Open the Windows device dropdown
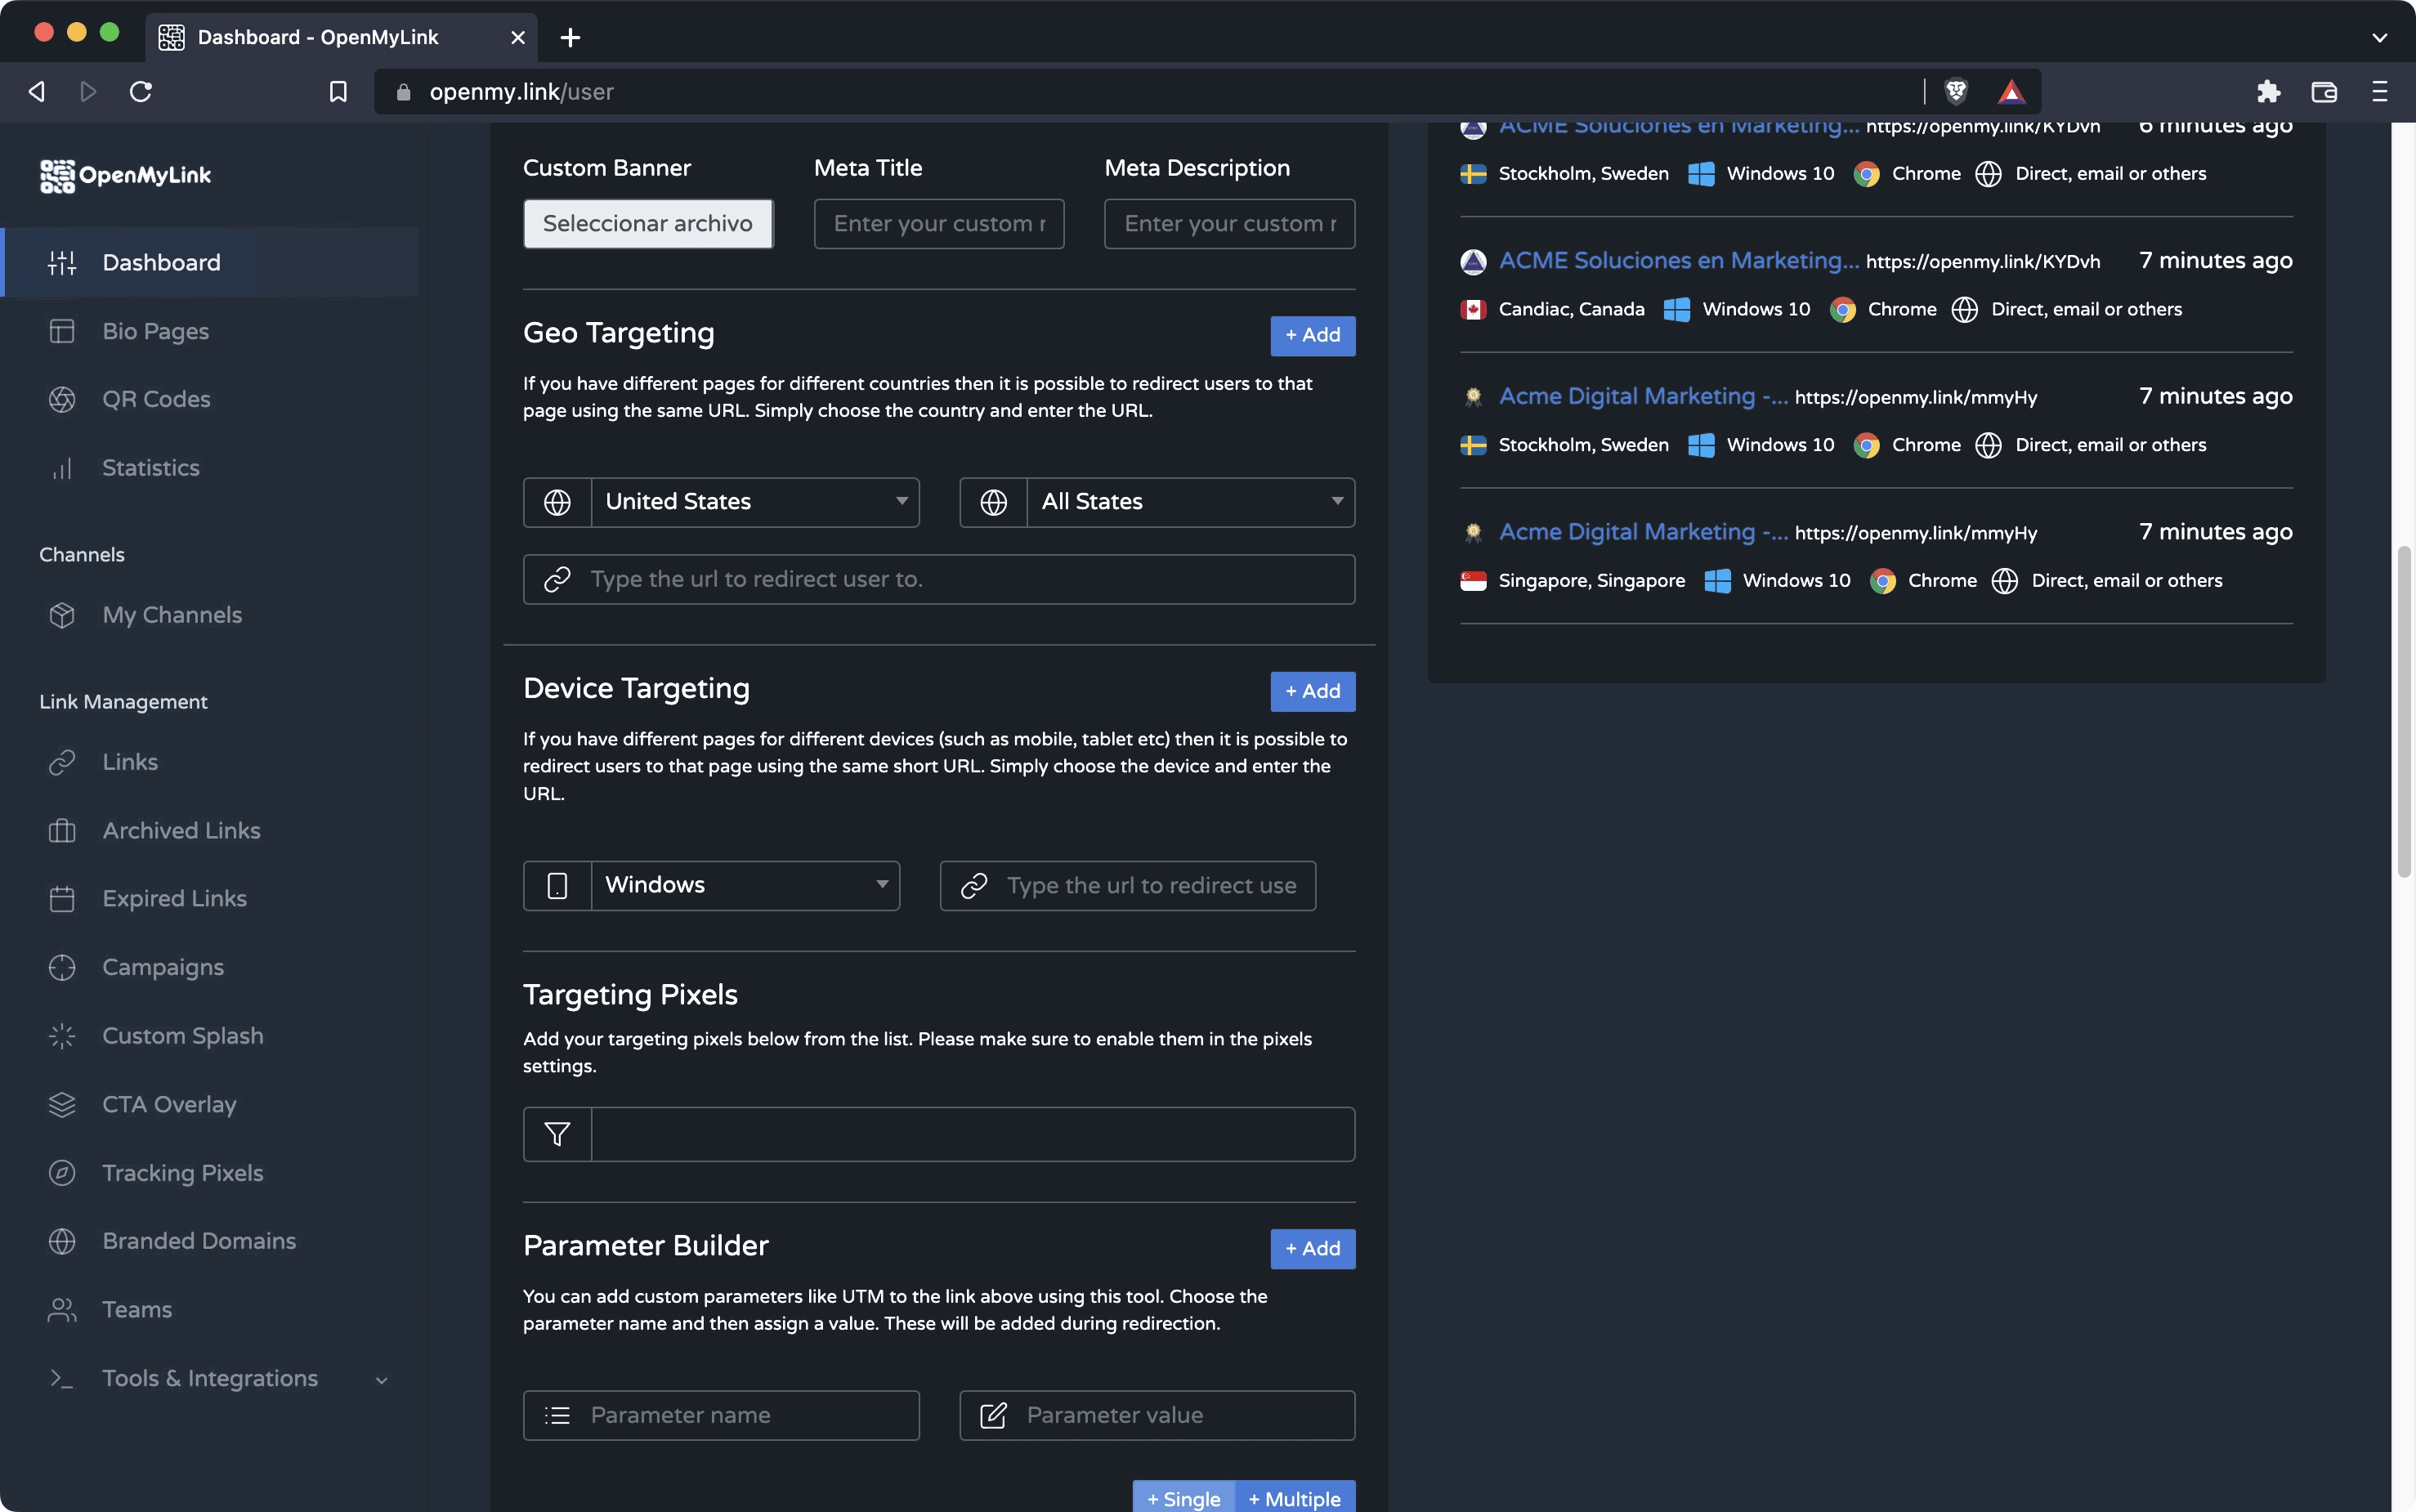 click(x=744, y=885)
